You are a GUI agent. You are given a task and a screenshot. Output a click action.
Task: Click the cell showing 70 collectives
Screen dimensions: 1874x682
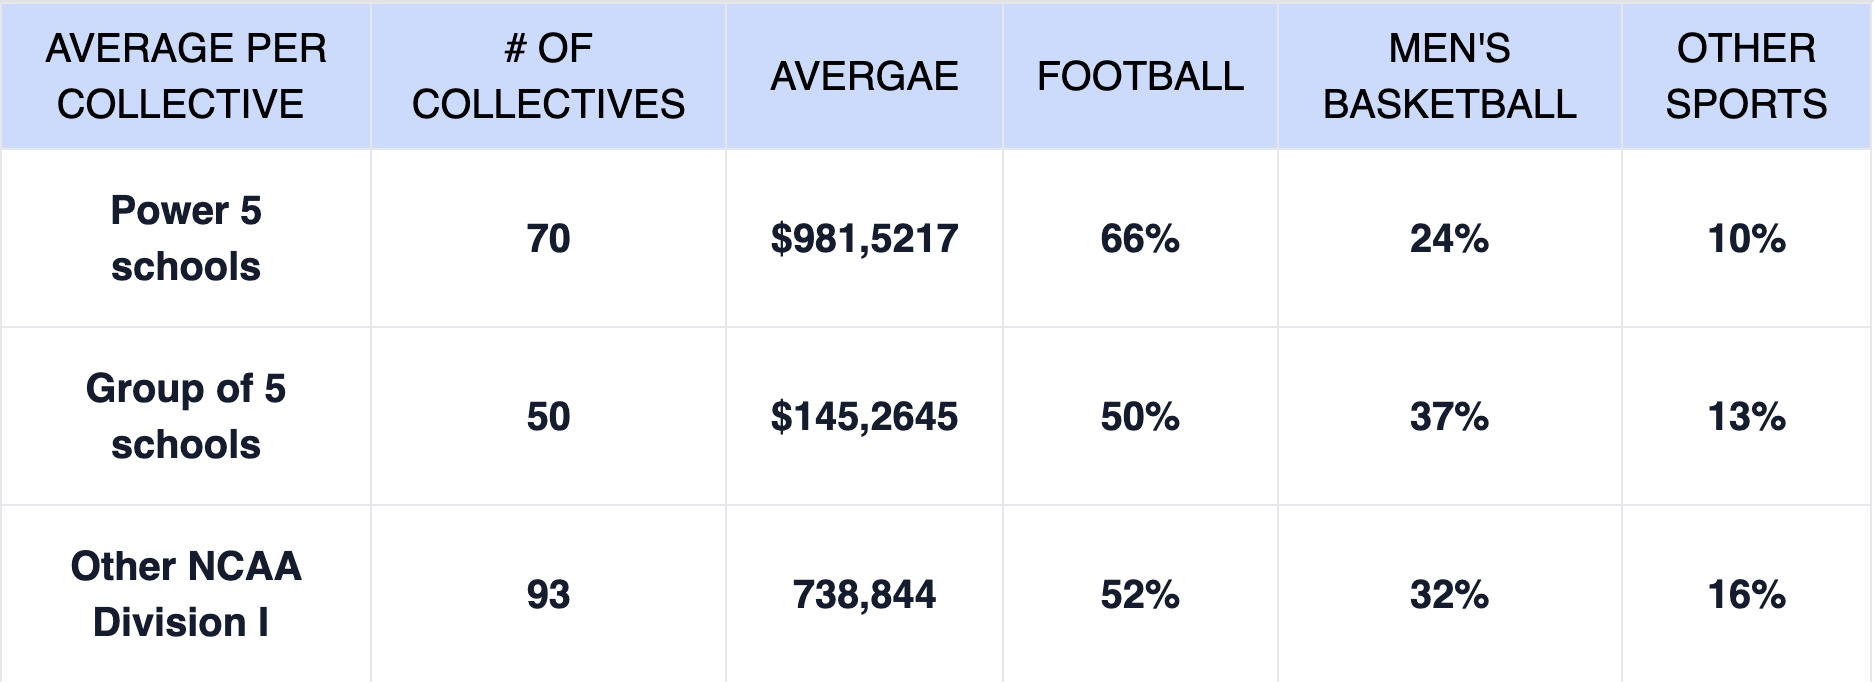548,239
